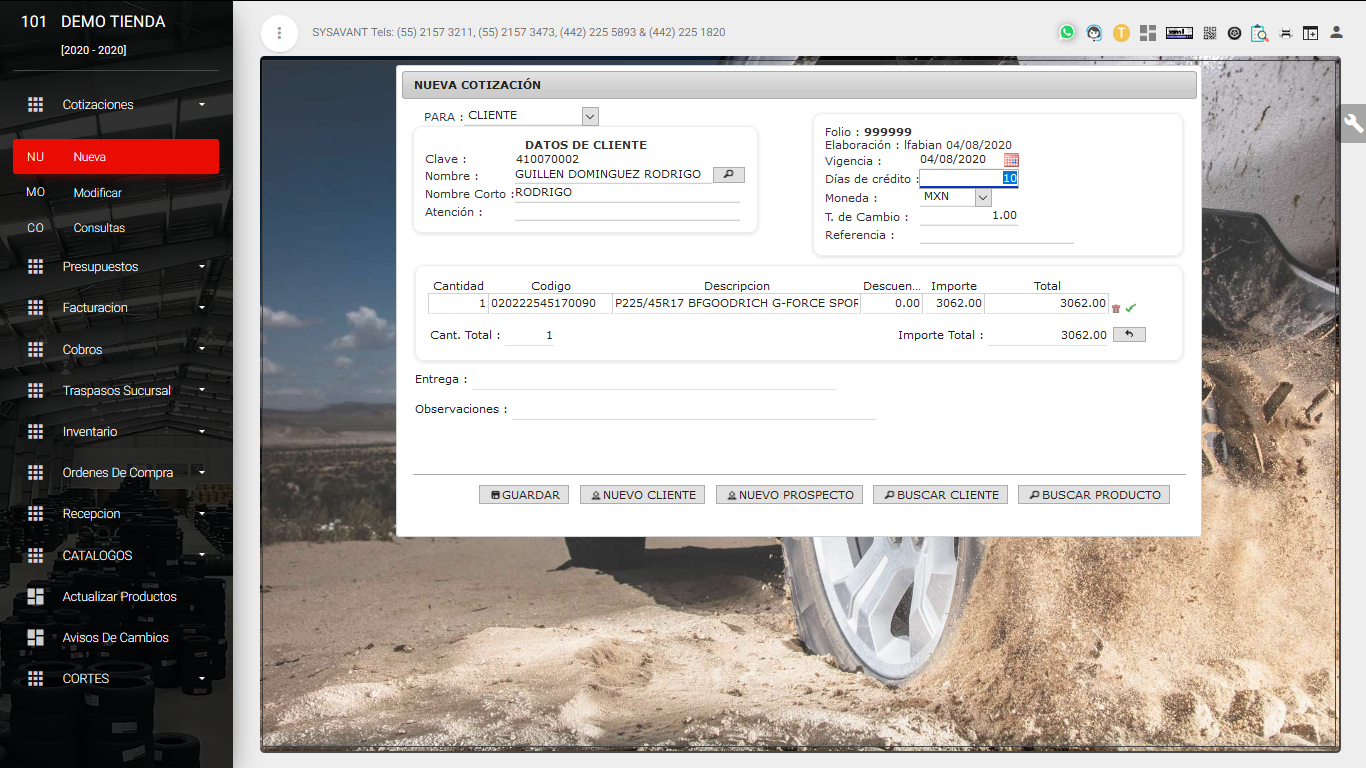The image size is (1366, 768).
Task: Click into the Observaciones text field
Action: 694,409
